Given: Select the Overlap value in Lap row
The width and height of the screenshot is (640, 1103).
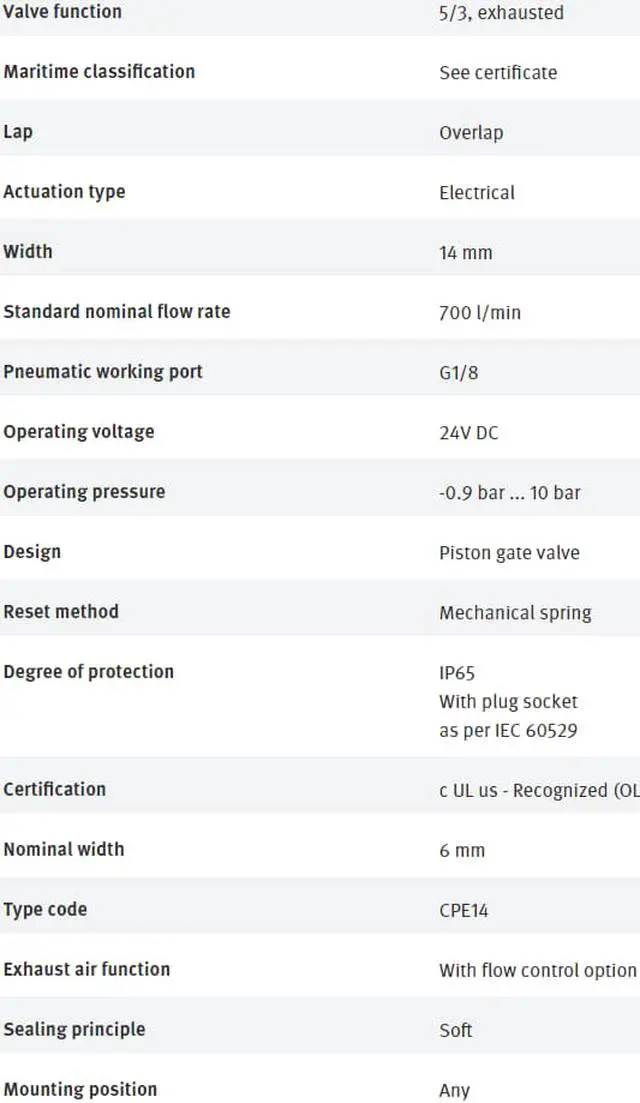Looking at the screenshot, I should click(x=471, y=132).
